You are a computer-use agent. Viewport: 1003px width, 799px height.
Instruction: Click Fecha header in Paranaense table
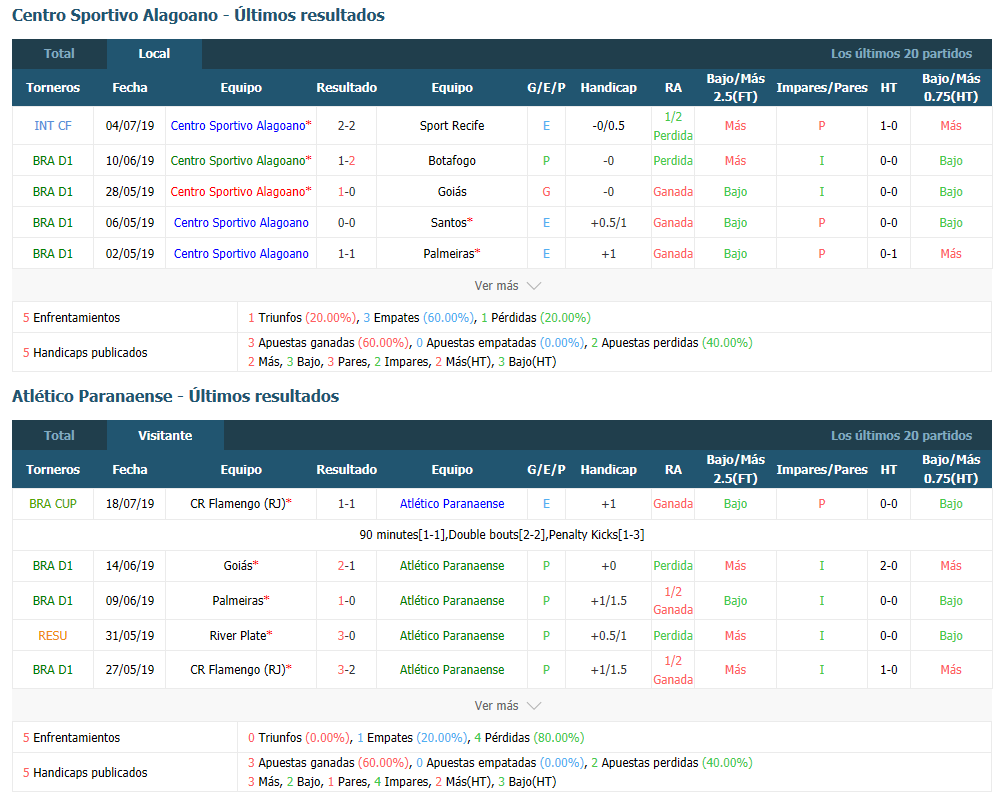(130, 470)
